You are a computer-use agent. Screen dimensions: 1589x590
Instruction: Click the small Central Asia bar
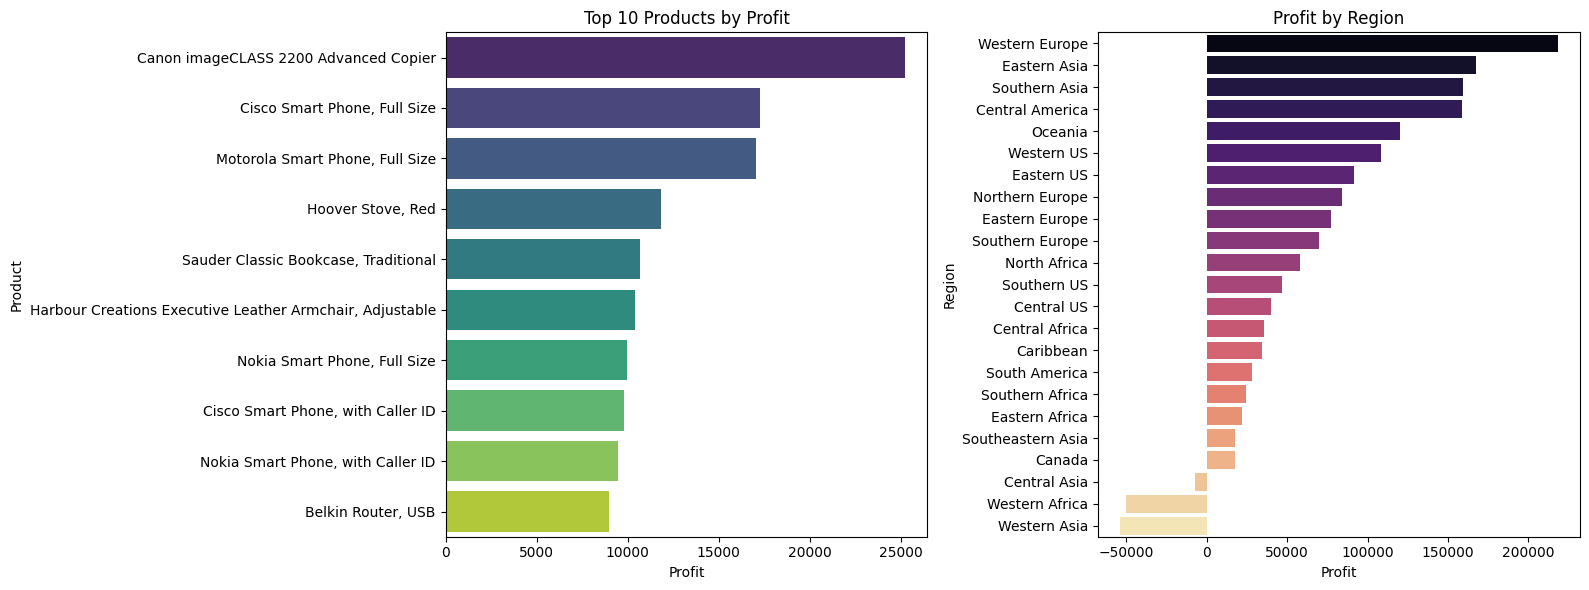point(1201,482)
